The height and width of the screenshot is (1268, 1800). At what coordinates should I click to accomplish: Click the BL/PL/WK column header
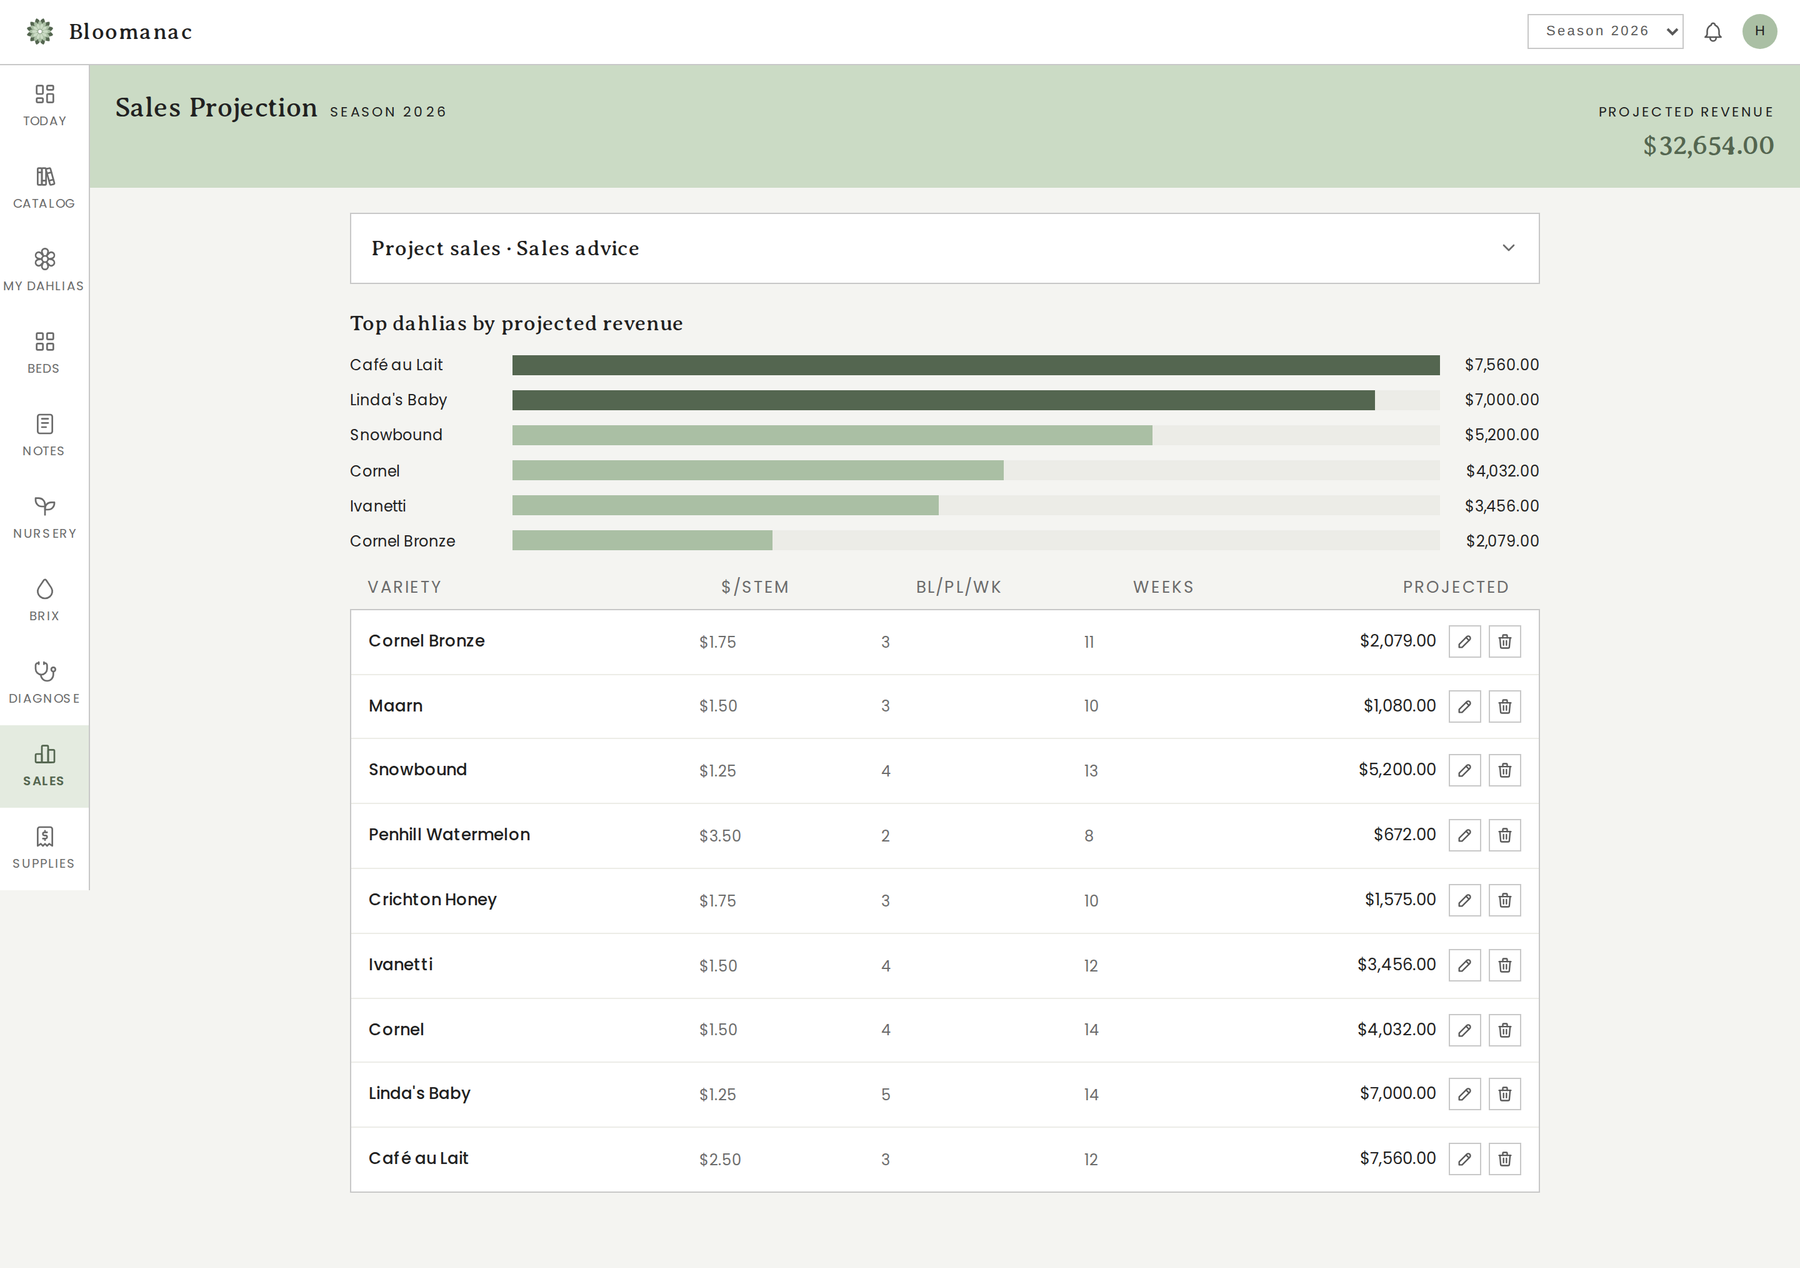point(958,587)
